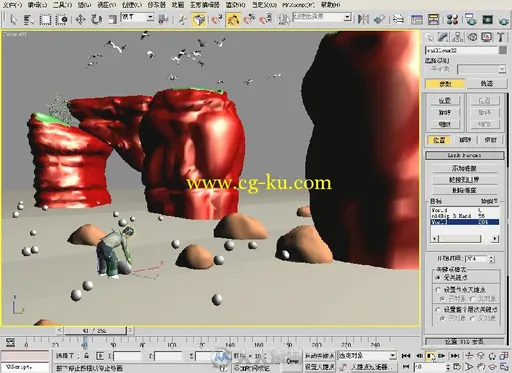Click the highlighted Play Animation button
The height and width of the screenshot is (373, 512).
430,356
